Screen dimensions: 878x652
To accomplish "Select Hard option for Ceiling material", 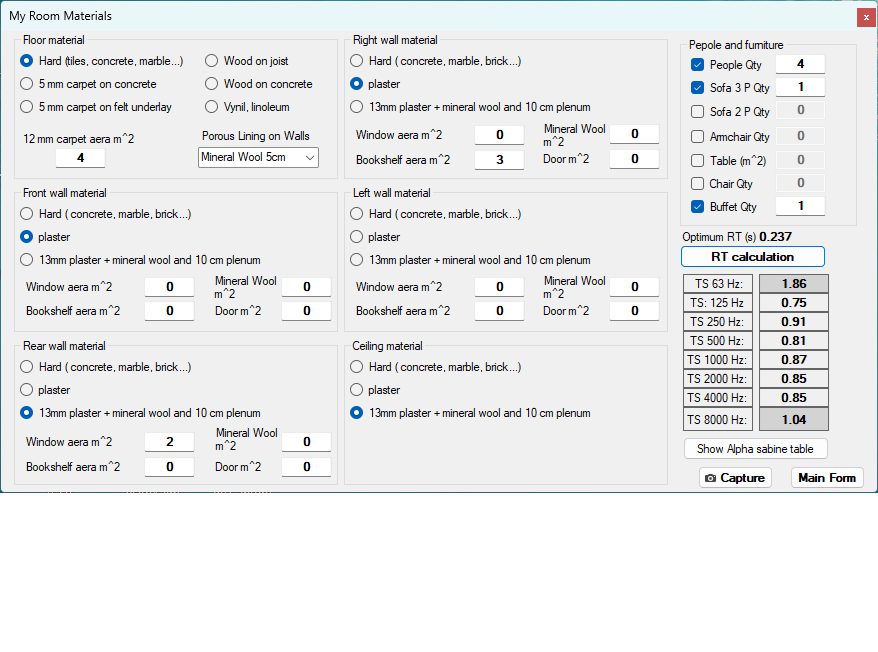I will (x=357, y=367).
